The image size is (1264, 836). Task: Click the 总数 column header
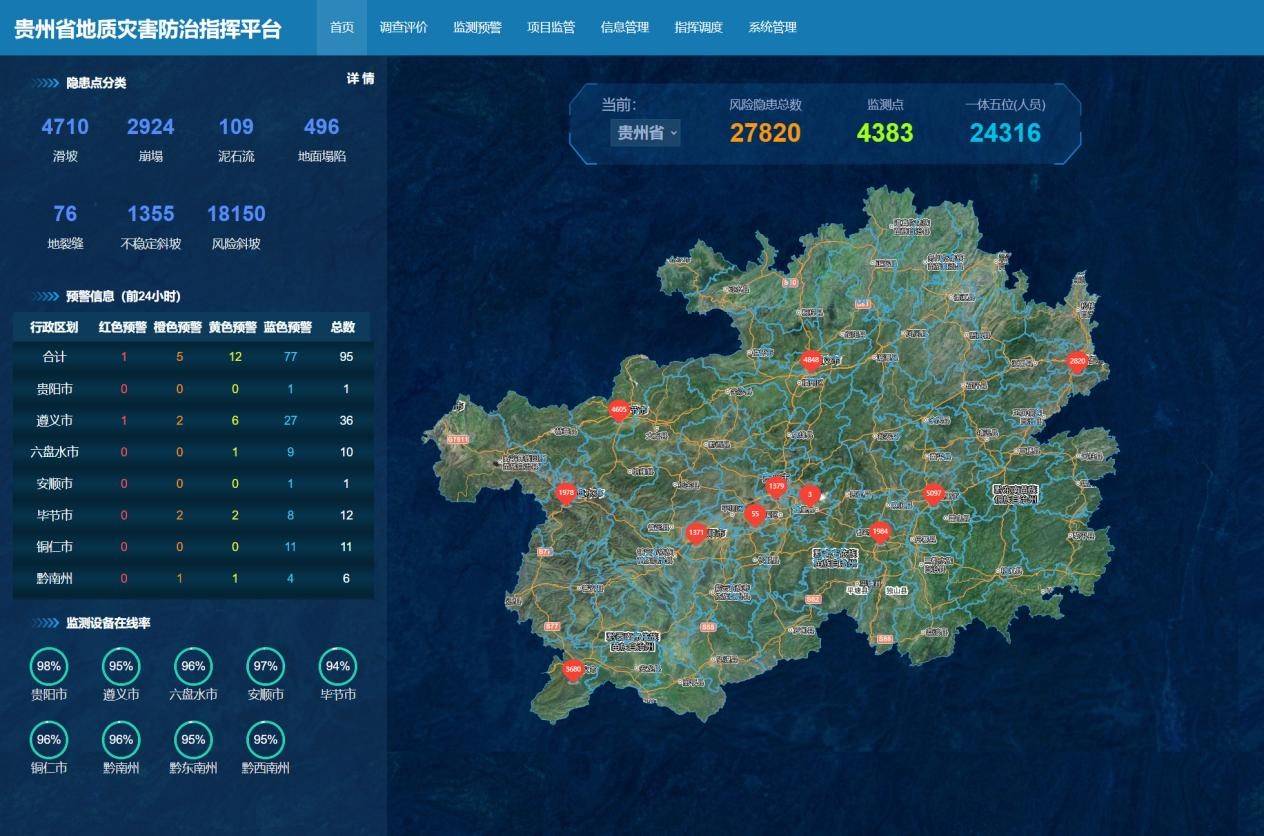[x=343, y=327]
